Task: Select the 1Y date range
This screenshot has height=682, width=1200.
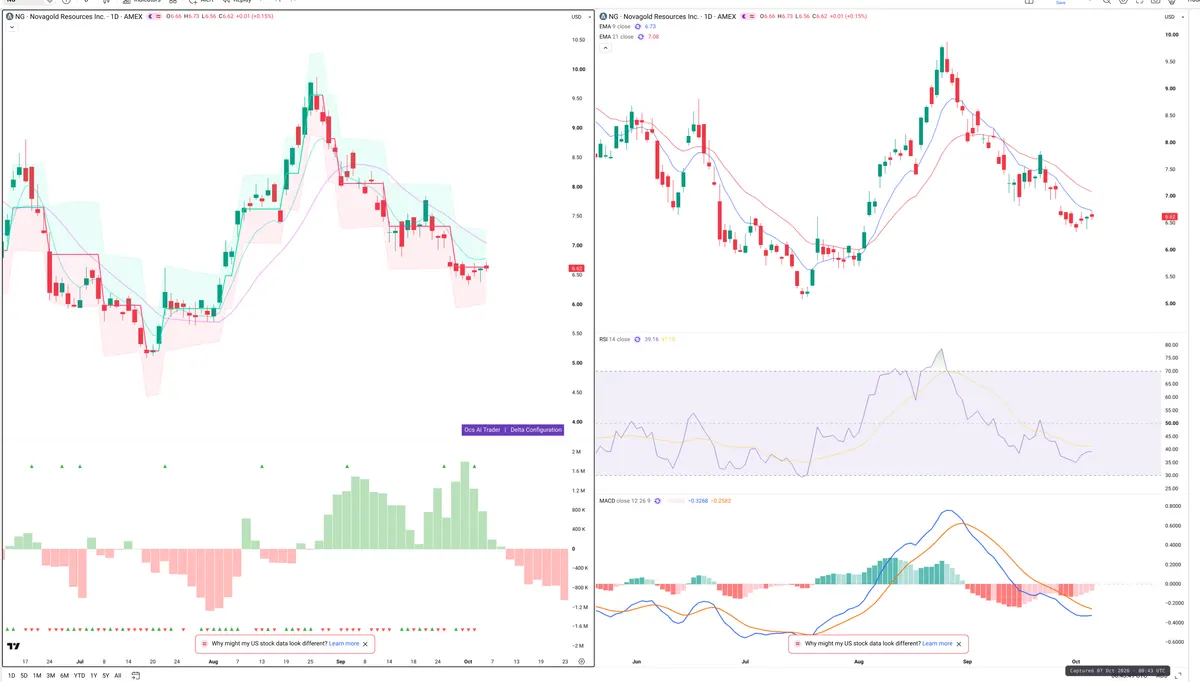Action: pos(94,676)
